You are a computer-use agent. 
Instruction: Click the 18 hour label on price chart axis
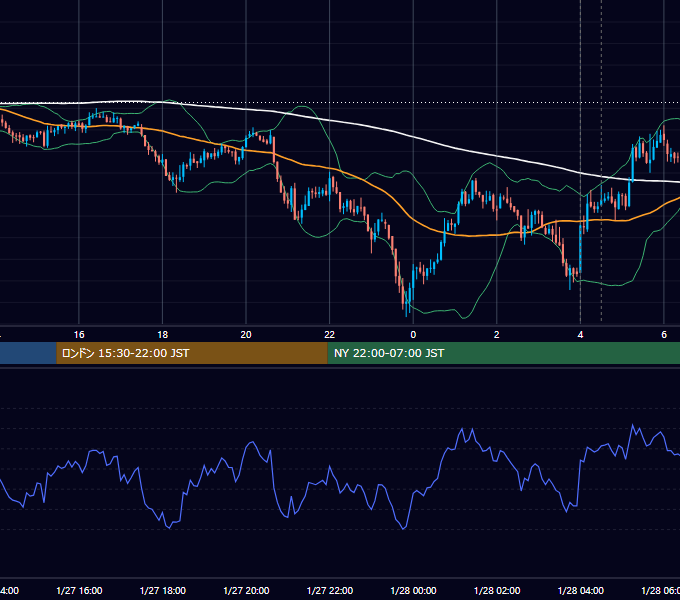tap(163, 335)
